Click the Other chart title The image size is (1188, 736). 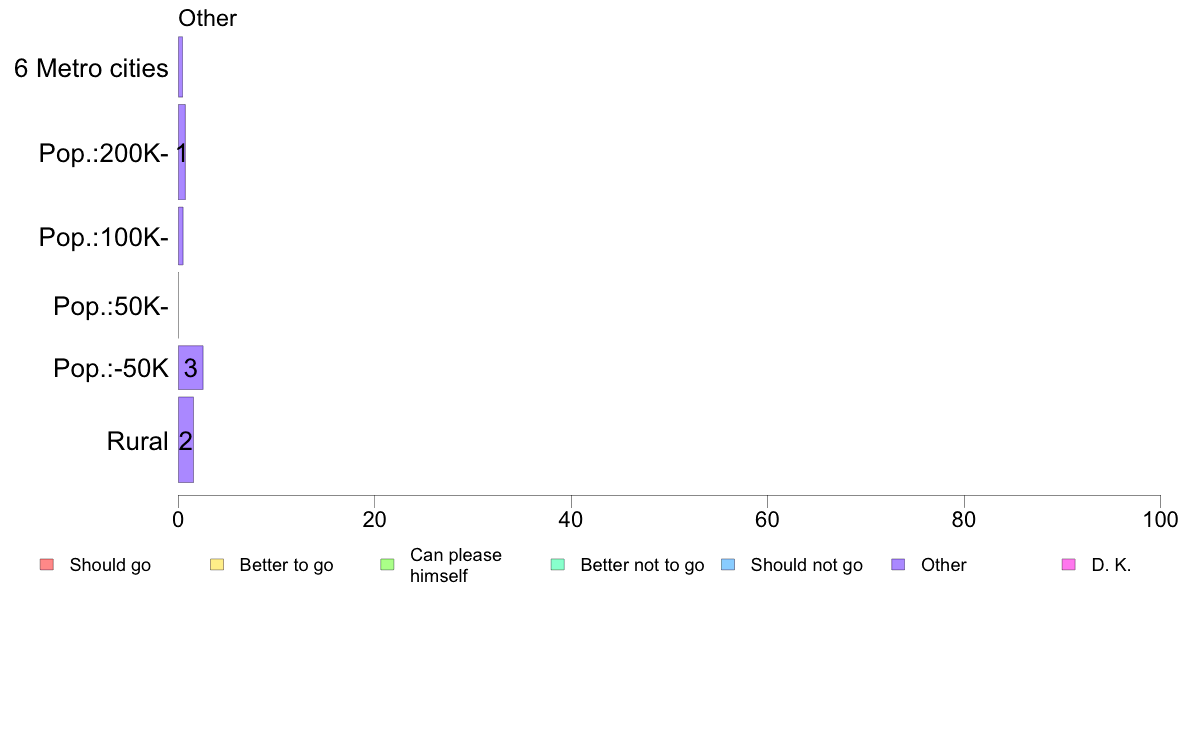tap(207, 18)
